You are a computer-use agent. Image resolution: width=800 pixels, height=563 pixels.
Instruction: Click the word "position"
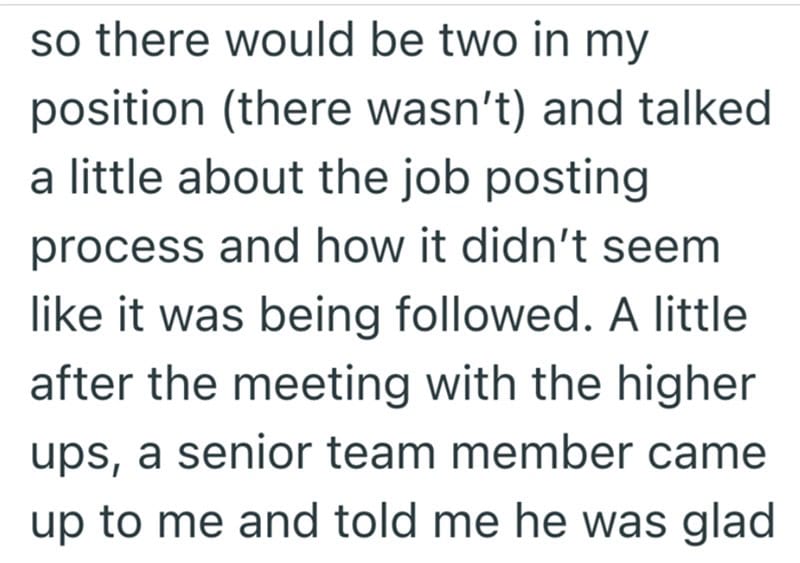pos(113,112)
